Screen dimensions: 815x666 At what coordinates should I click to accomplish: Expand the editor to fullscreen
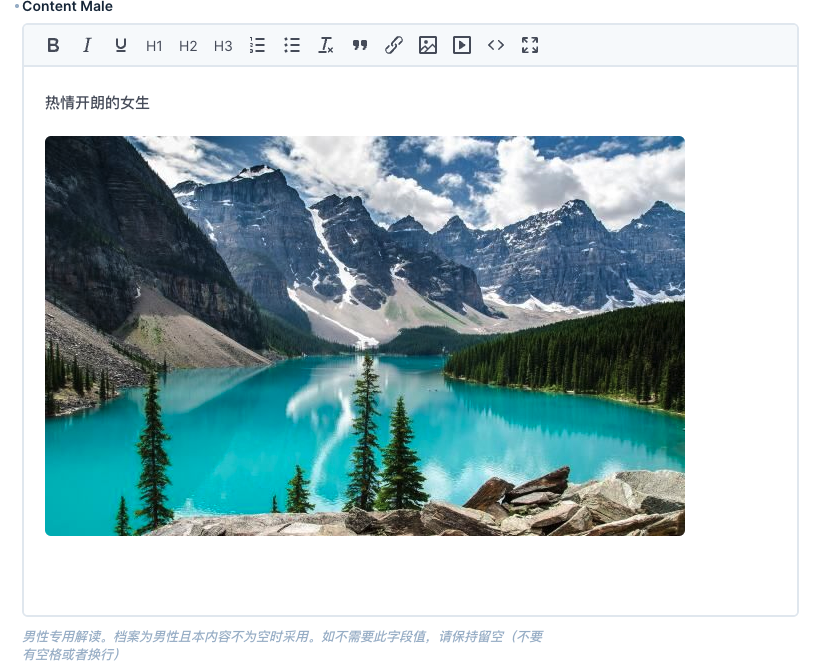(x=530, y=45)
